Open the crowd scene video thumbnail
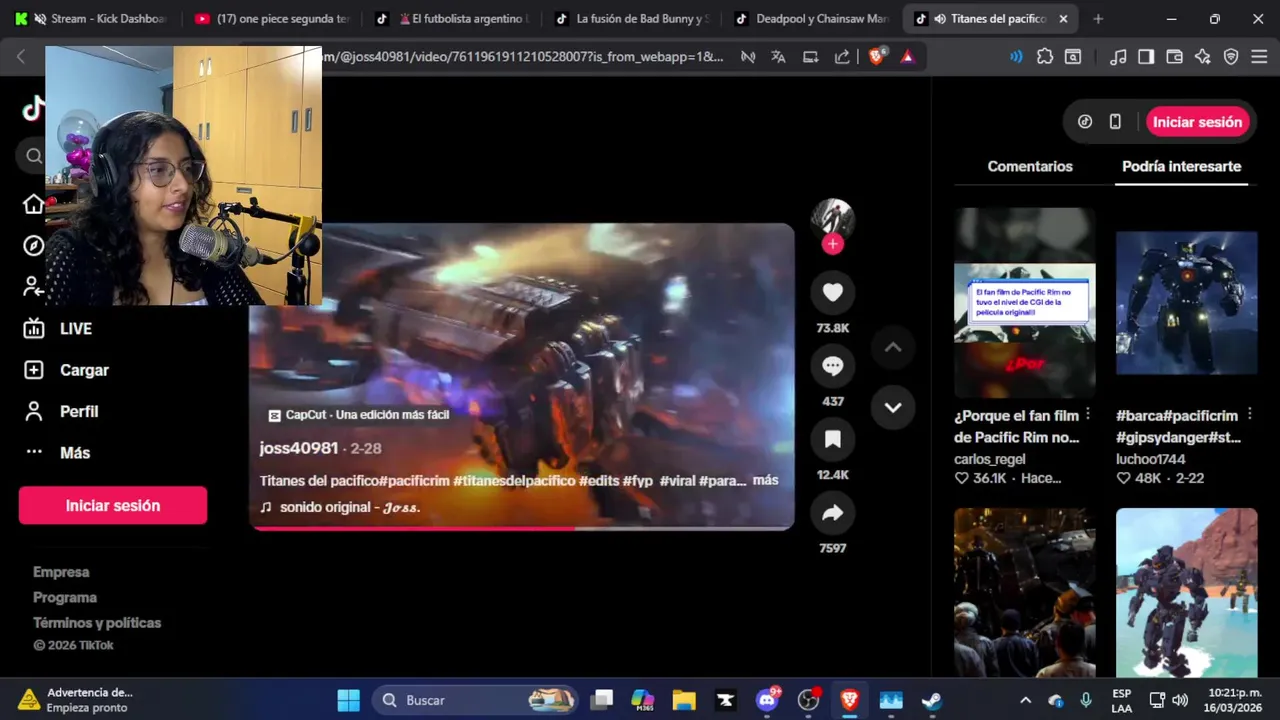The height and width of the screenshot is (720, 1280). point(1024,592)
